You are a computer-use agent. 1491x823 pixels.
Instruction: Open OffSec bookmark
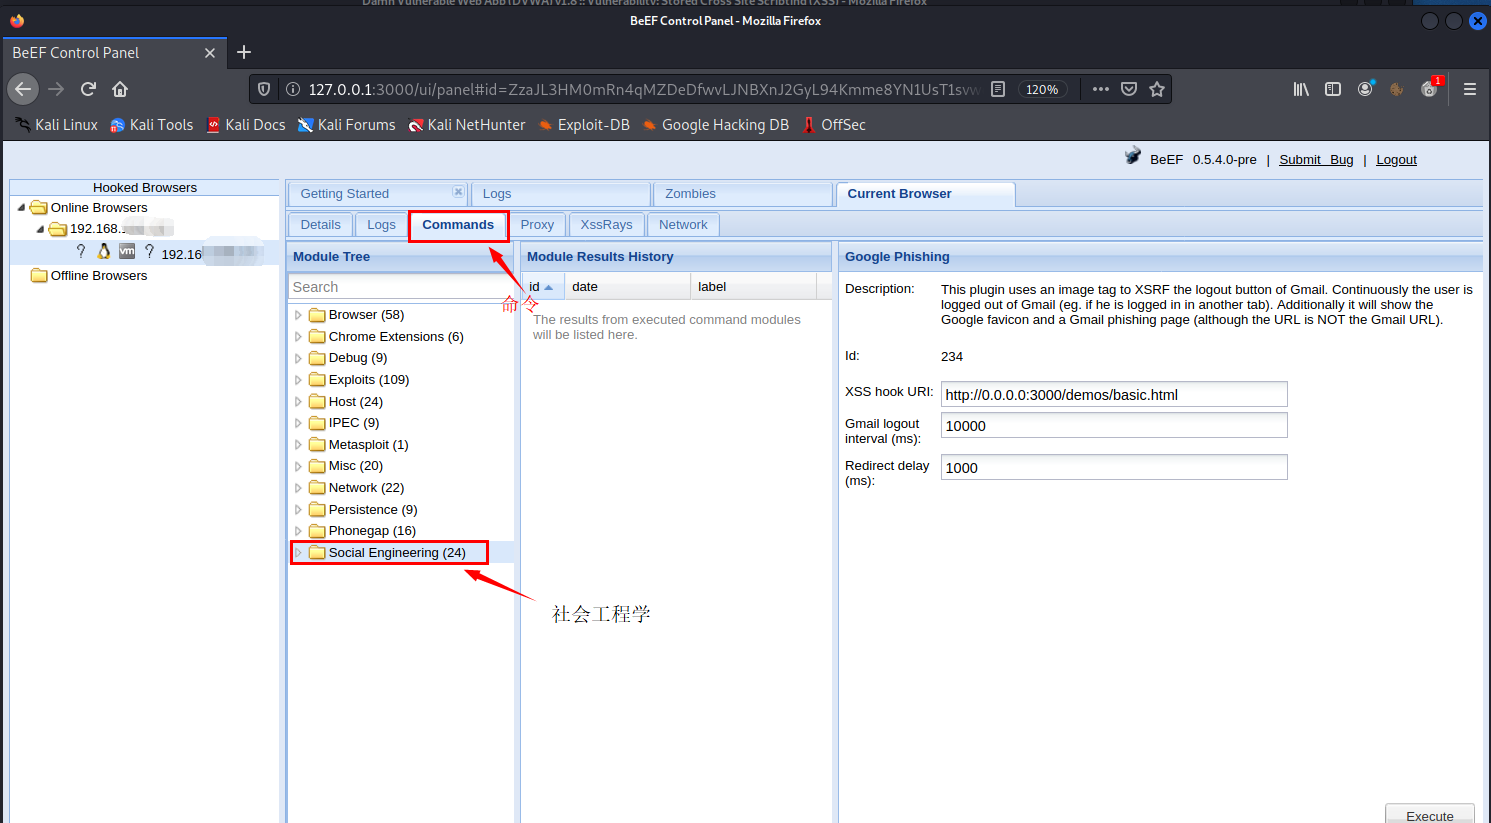834,125
